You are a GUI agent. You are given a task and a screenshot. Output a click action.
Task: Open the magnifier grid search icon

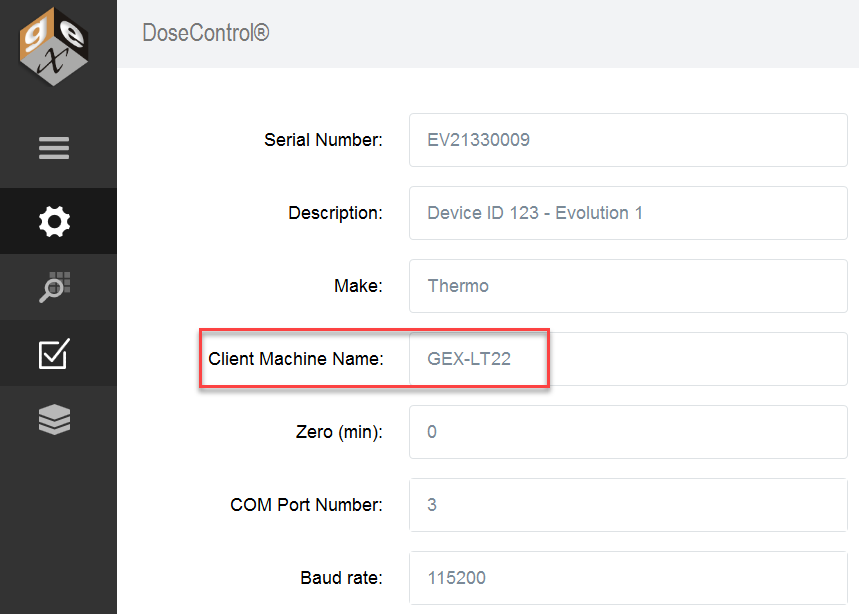(54, 287)
